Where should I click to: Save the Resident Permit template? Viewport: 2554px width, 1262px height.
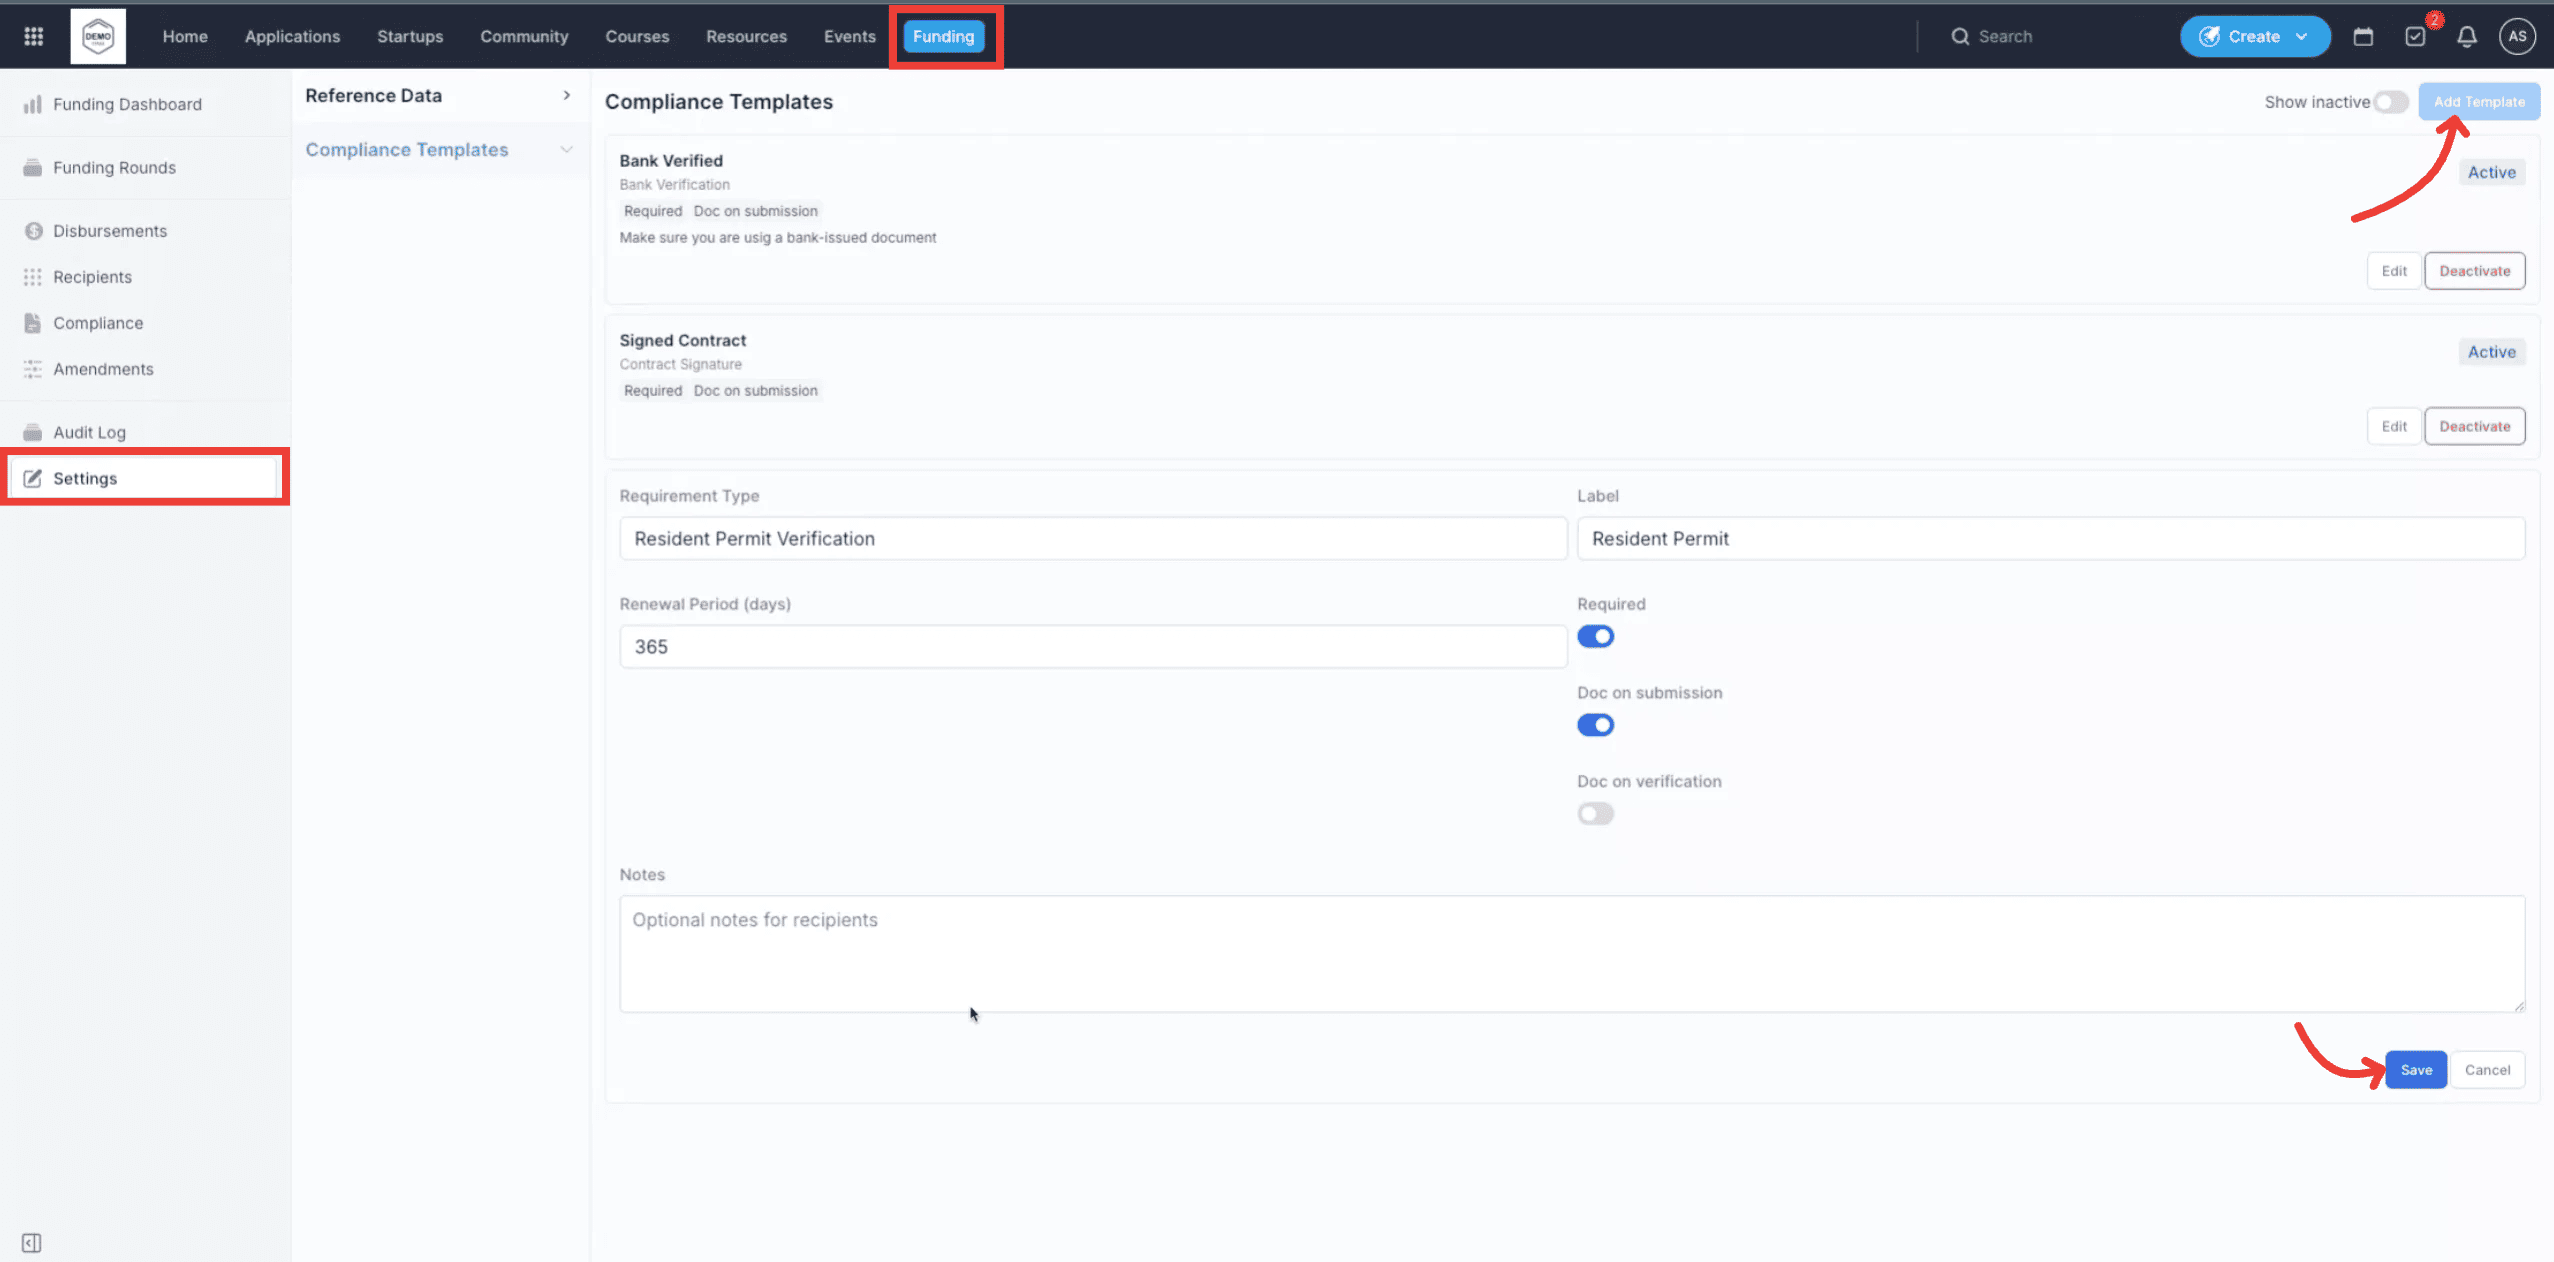2415,1069
